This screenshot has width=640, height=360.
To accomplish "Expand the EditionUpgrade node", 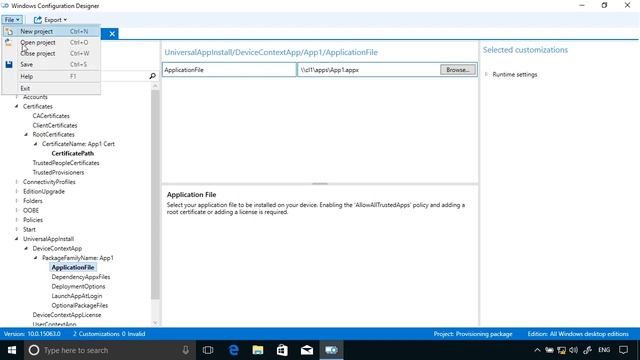I will pyautogui.click(x=17, y=191).
